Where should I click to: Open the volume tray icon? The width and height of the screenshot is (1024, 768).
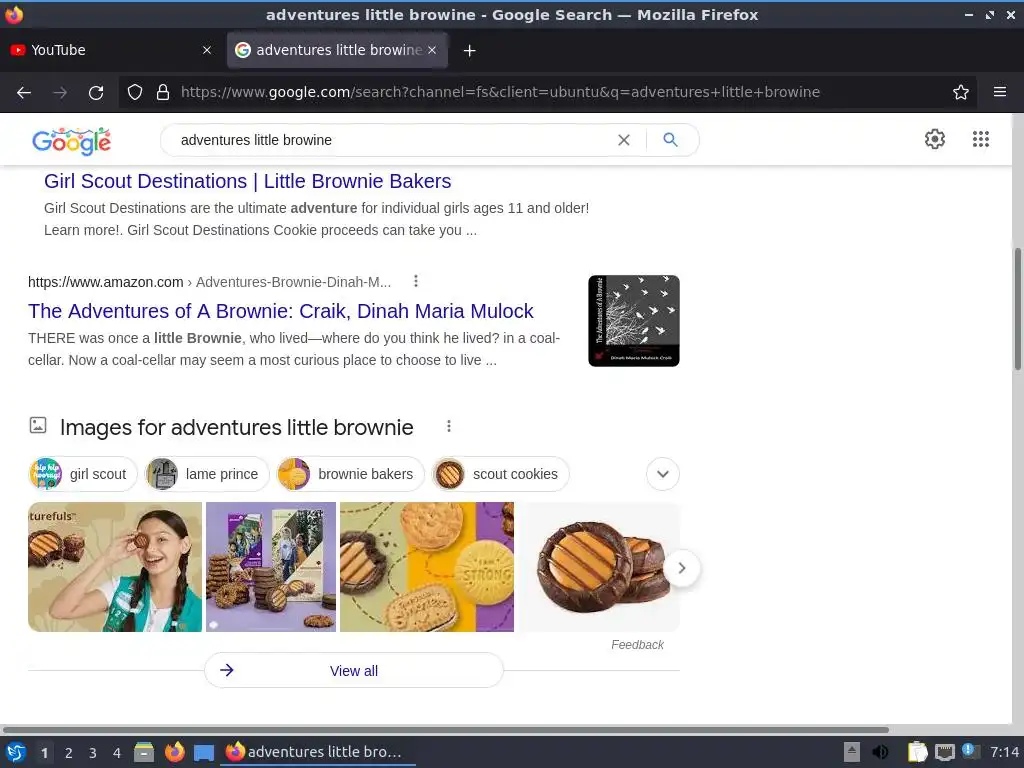880,752
